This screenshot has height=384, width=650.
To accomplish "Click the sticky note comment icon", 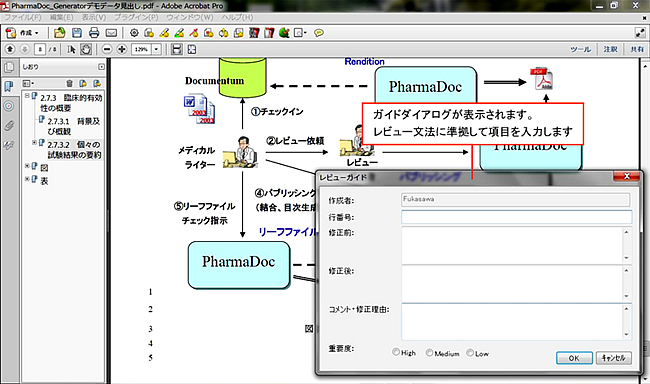I will (x=319, y=33).
